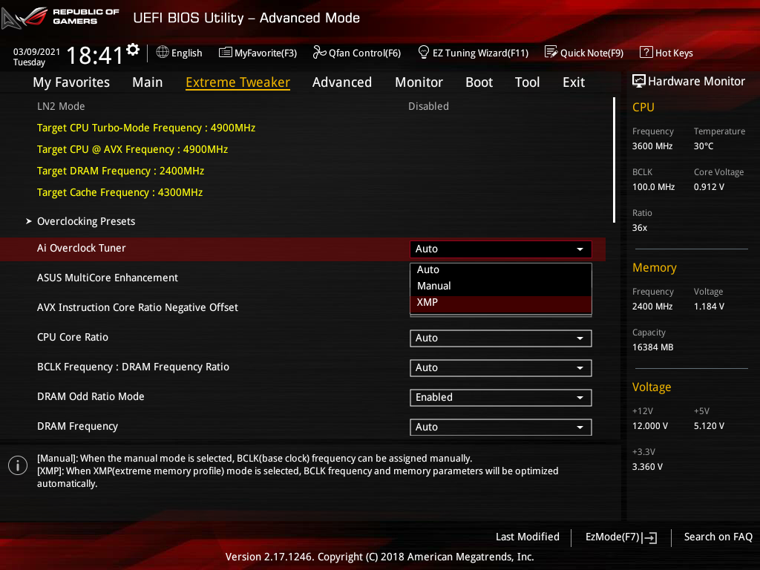Viewport: 760px width, 570px height.
Task: Click Last Modified button
Action: [527, 537]
